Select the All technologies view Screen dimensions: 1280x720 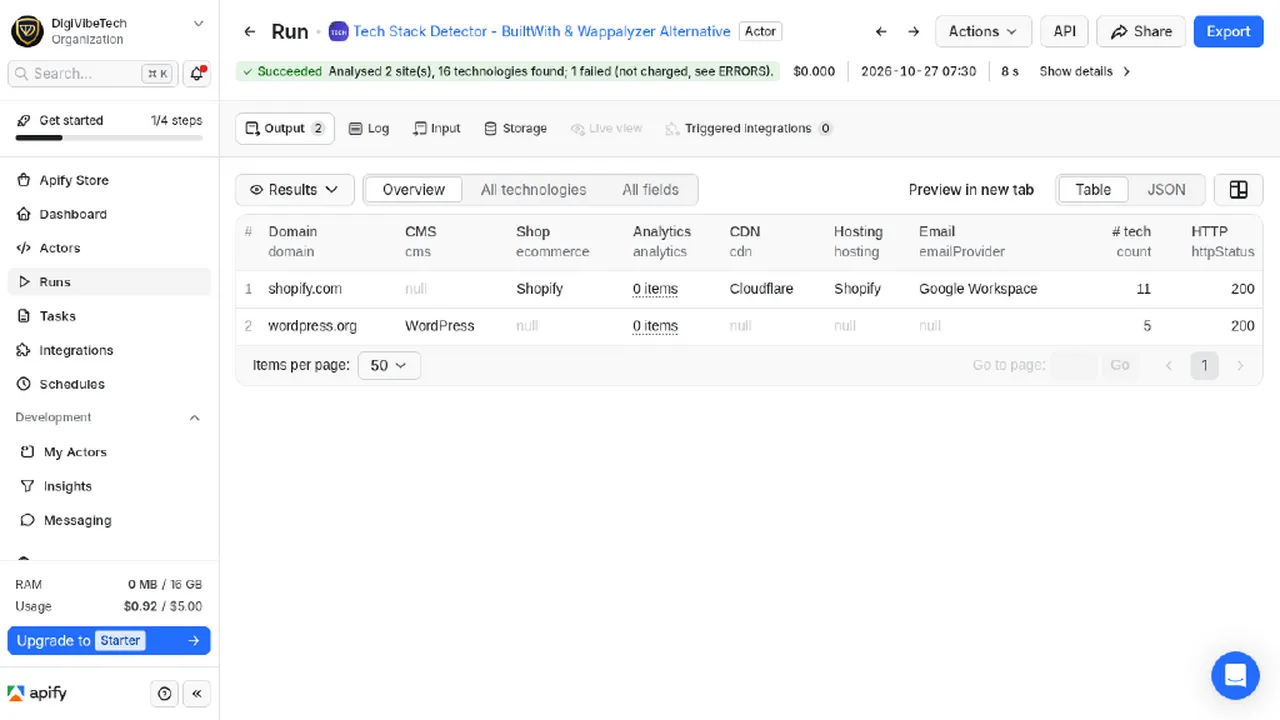[533, 190]
